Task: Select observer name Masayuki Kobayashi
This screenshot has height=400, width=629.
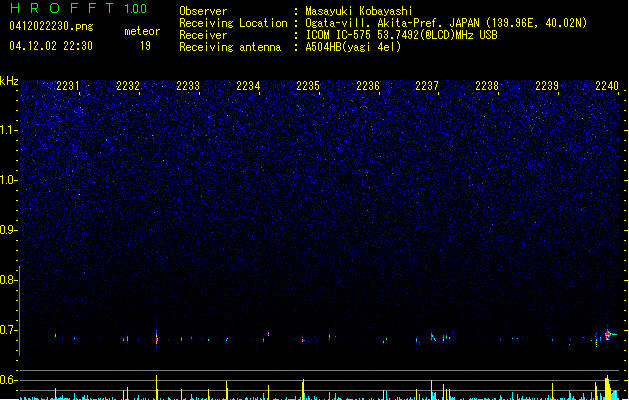Action: 359,11
